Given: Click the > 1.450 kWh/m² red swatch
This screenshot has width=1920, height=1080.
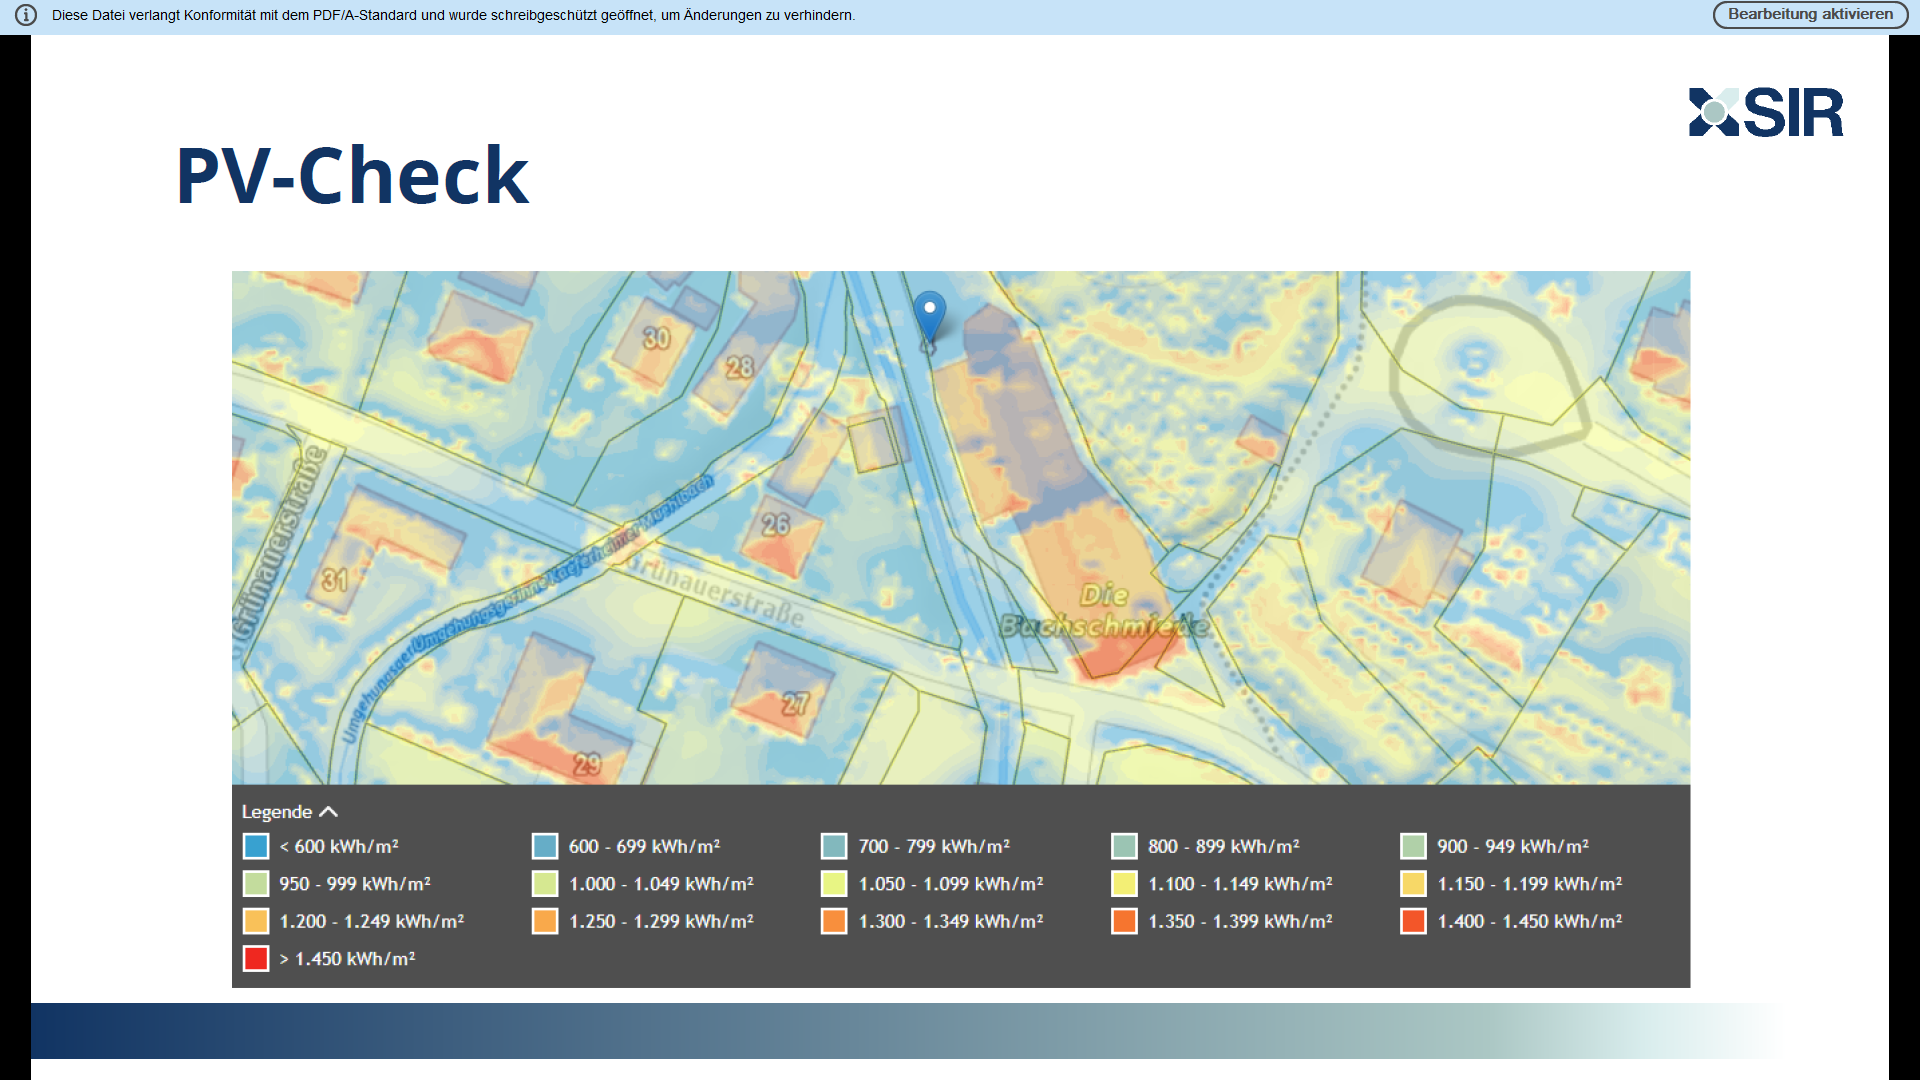Looking at the screenshot, I should [256, 959].
